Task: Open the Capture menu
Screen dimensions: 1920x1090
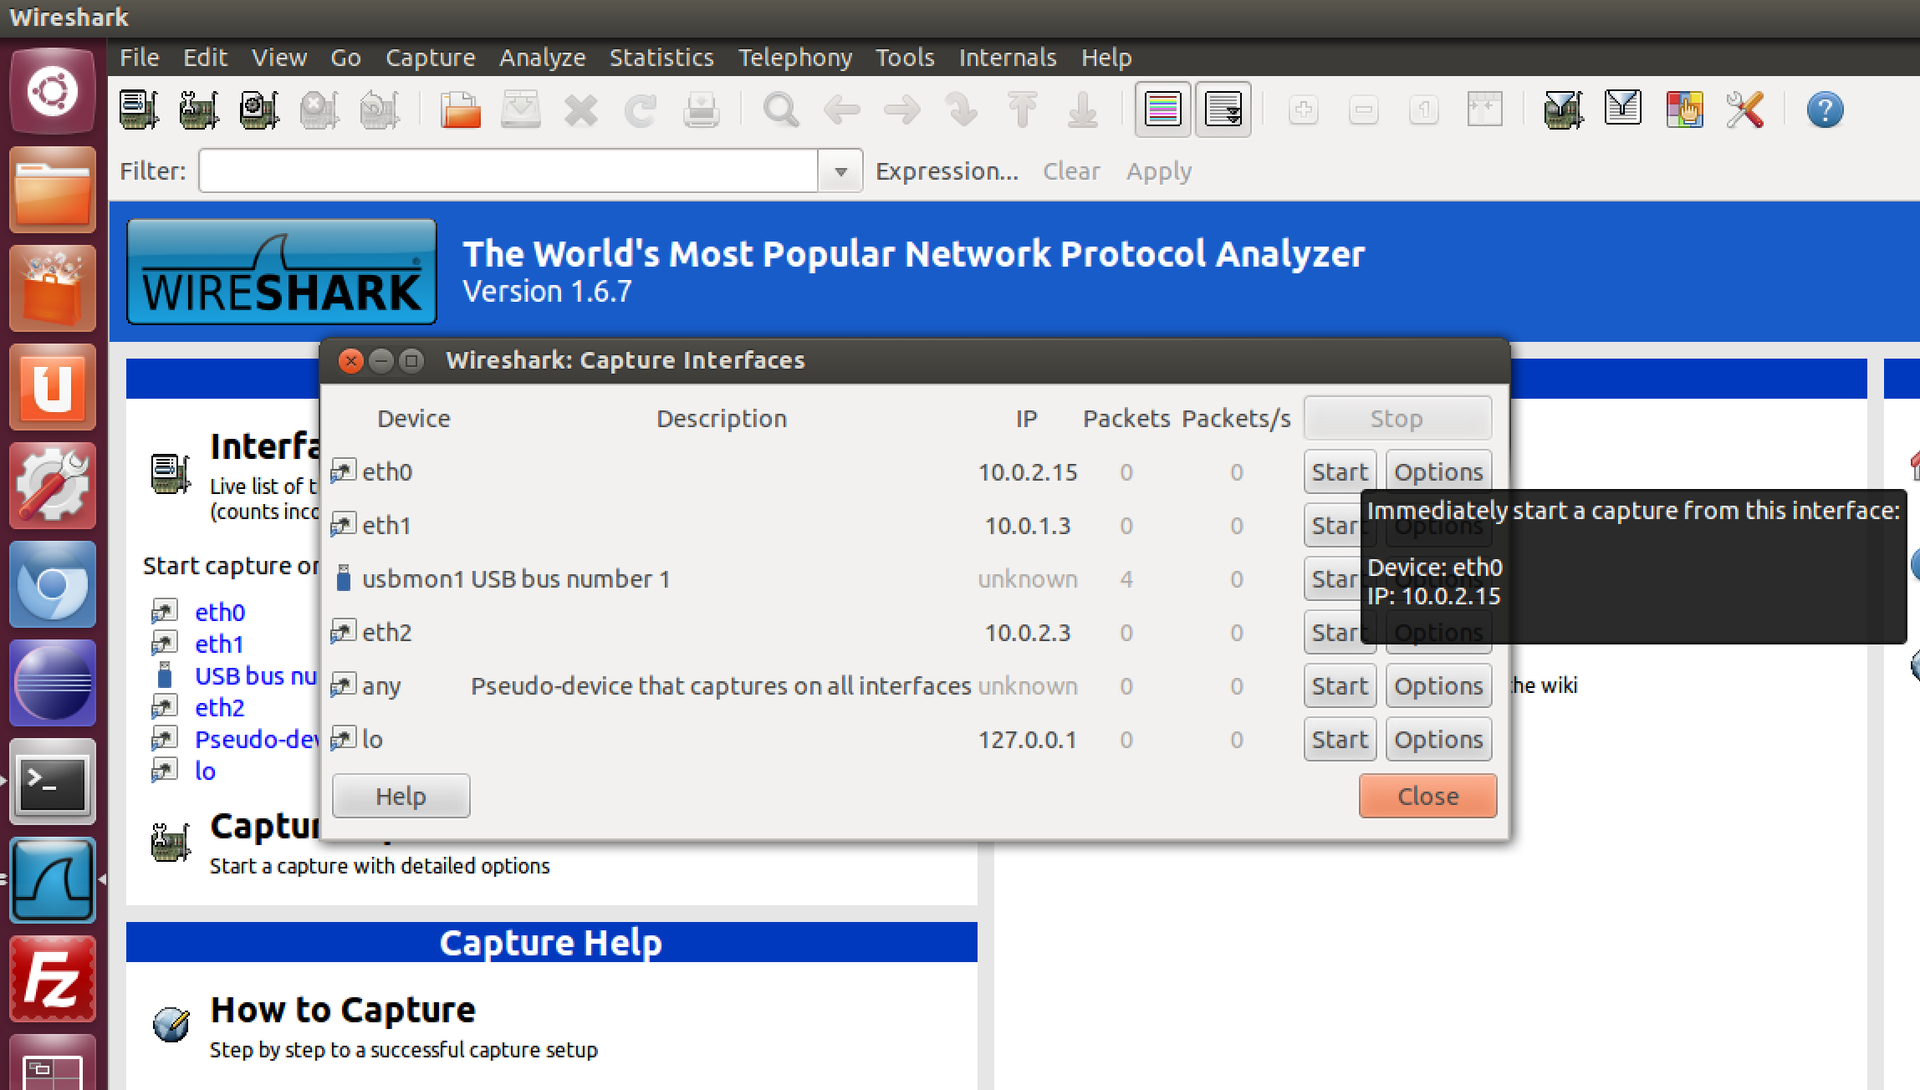Action: [430, 58]
